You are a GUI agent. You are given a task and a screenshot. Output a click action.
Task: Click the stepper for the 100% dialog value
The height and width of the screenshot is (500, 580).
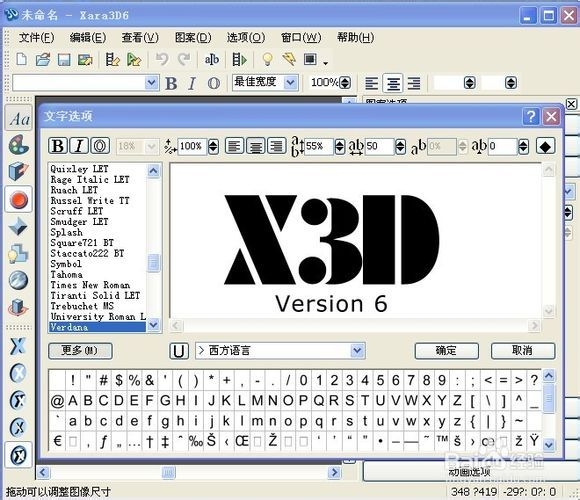213,146
